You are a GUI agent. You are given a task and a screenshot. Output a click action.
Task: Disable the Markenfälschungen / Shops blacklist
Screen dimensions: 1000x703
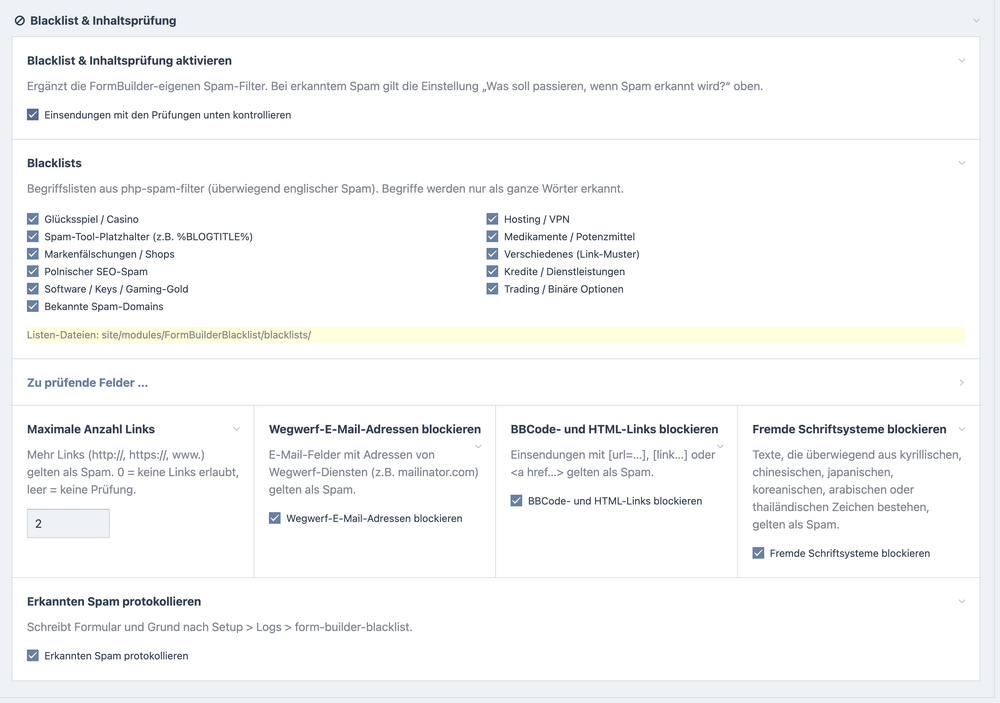[33, 254]
